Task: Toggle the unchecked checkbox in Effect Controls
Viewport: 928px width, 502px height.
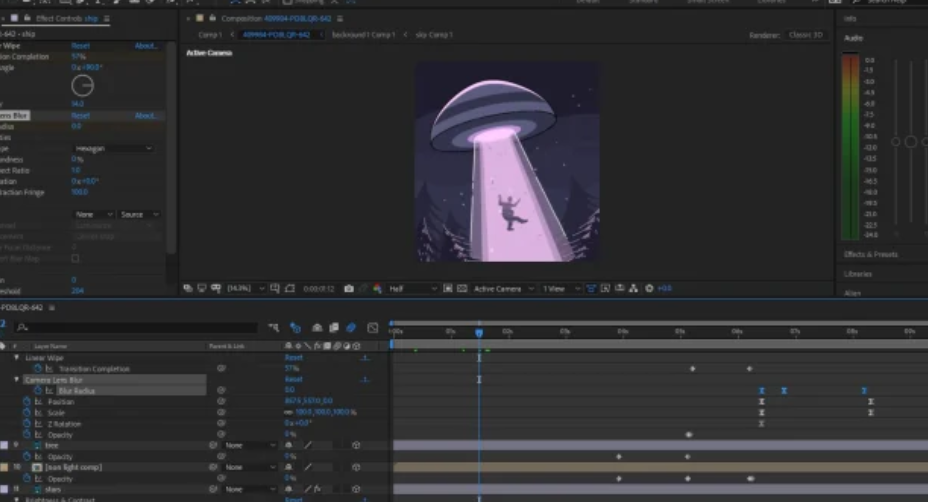Action: point(75,258)
